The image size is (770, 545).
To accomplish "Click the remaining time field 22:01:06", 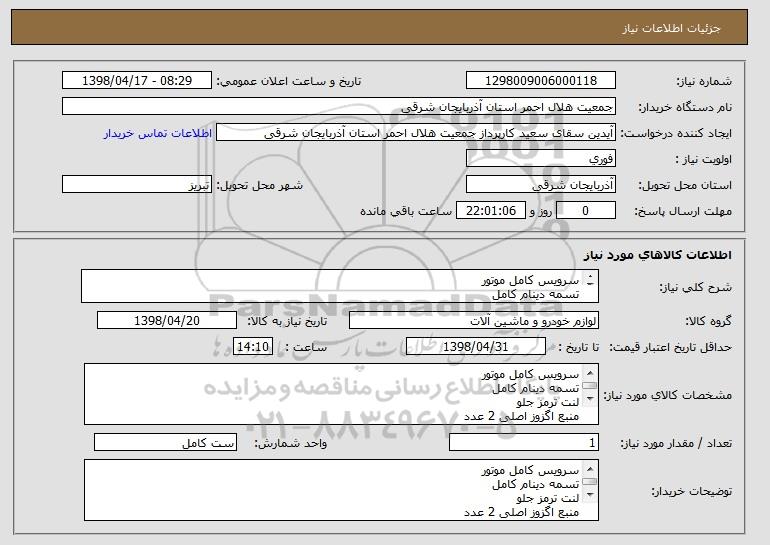I will (x=491, y=211).
